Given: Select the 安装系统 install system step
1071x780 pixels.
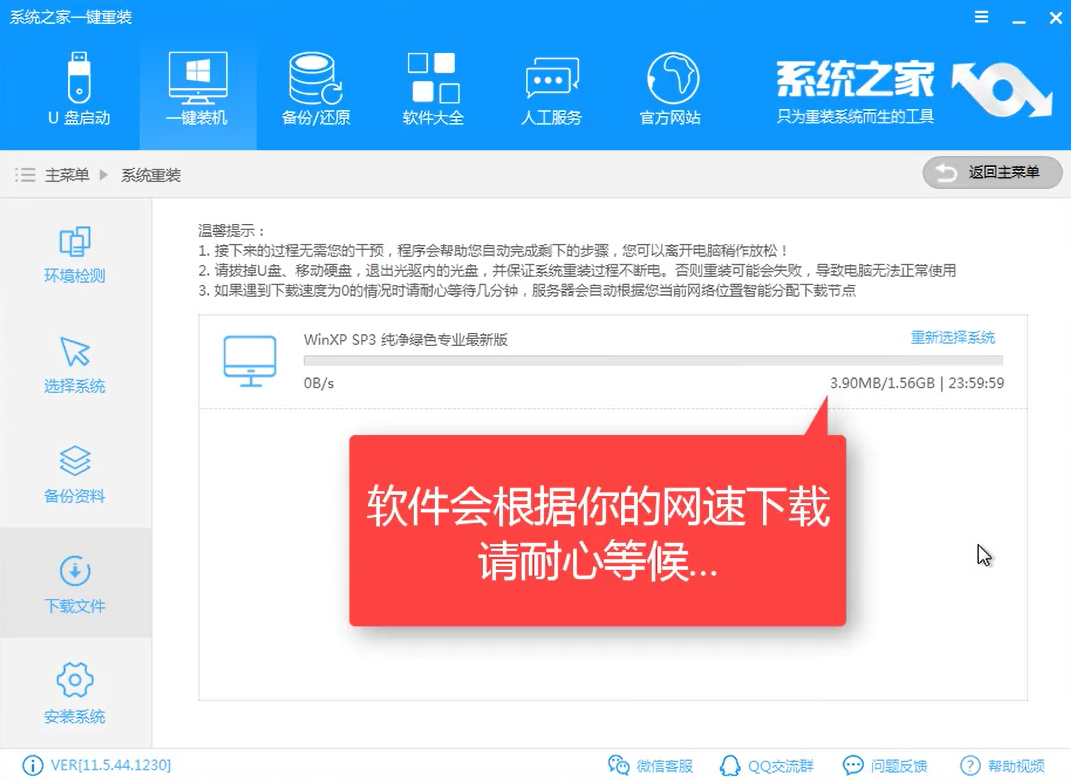Looking at the screenshot, I should point(74,693).
